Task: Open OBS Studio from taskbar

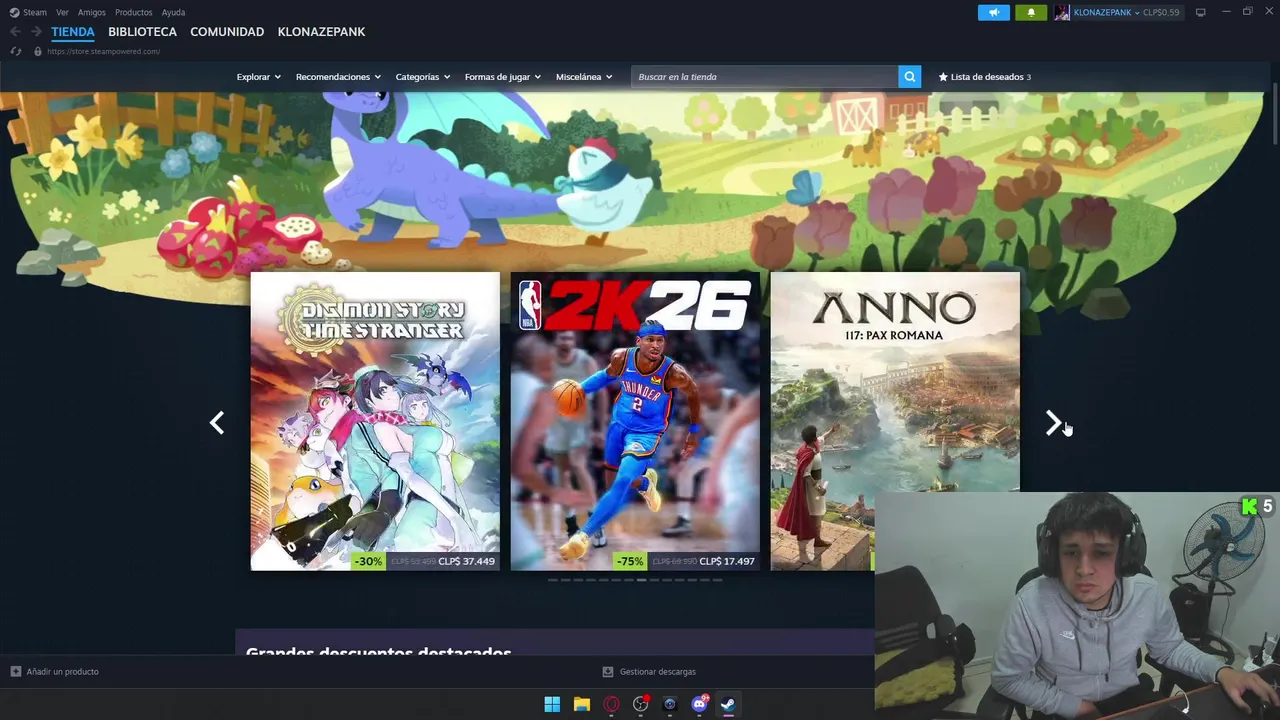Action: click(x=641, y=704)
